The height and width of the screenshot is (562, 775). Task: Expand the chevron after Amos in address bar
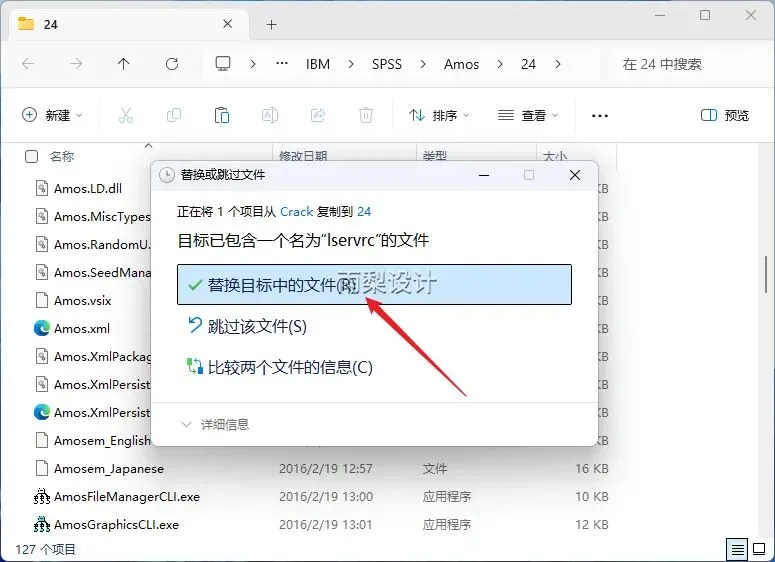point(500,64)
